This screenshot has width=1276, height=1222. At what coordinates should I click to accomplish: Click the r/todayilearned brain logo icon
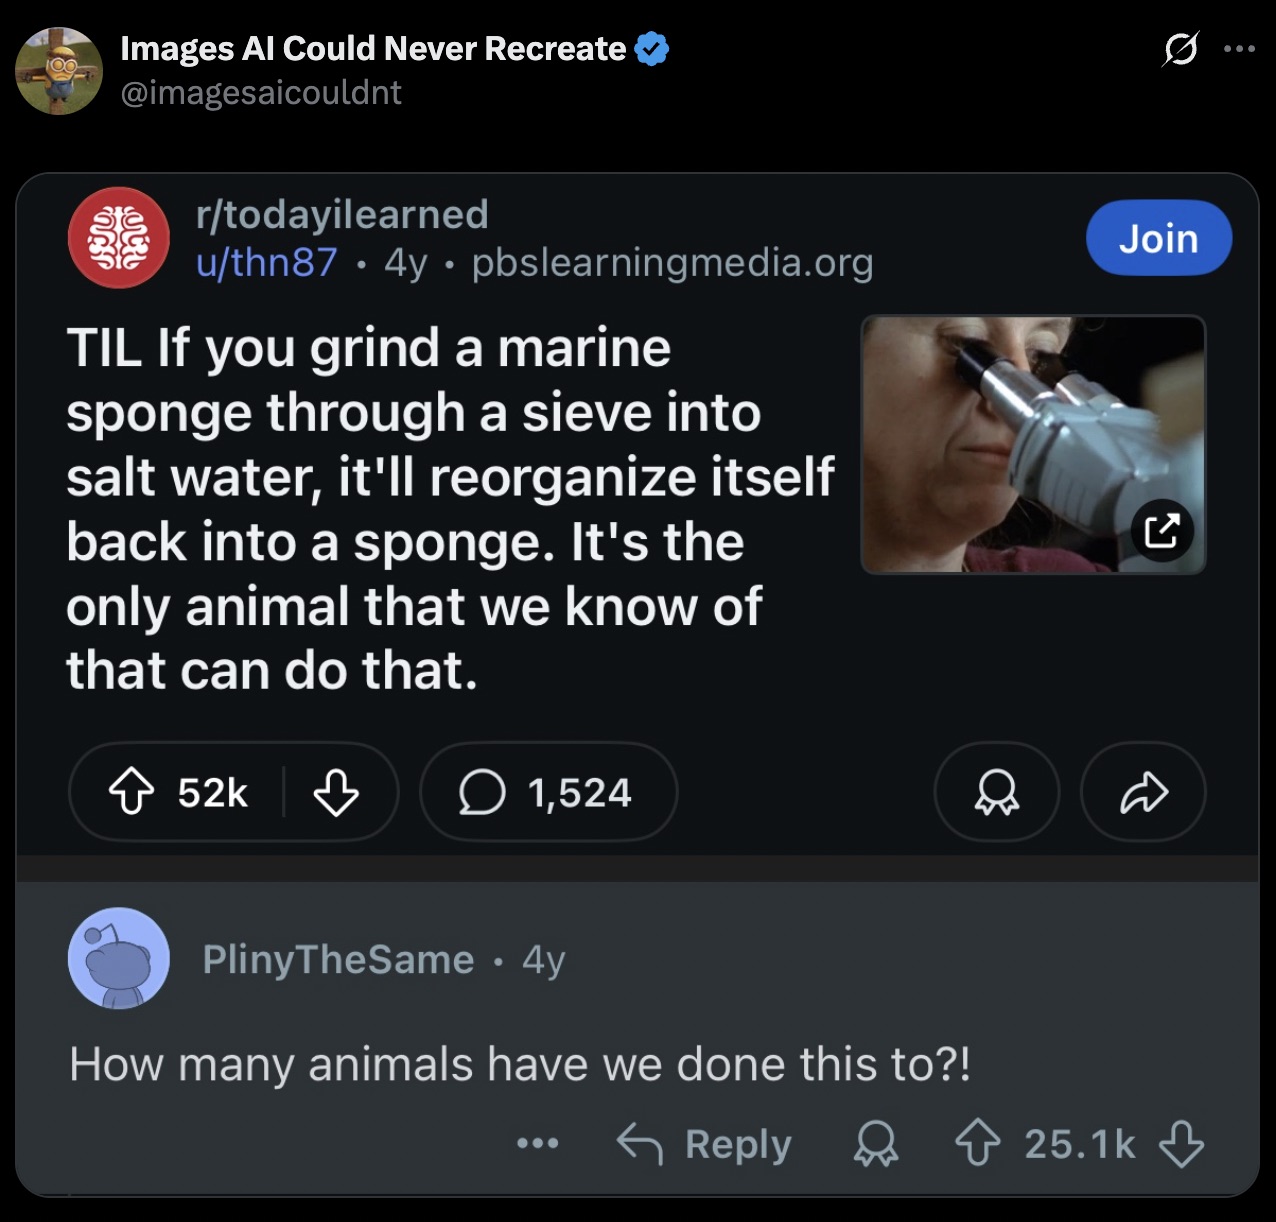(118, 238)
